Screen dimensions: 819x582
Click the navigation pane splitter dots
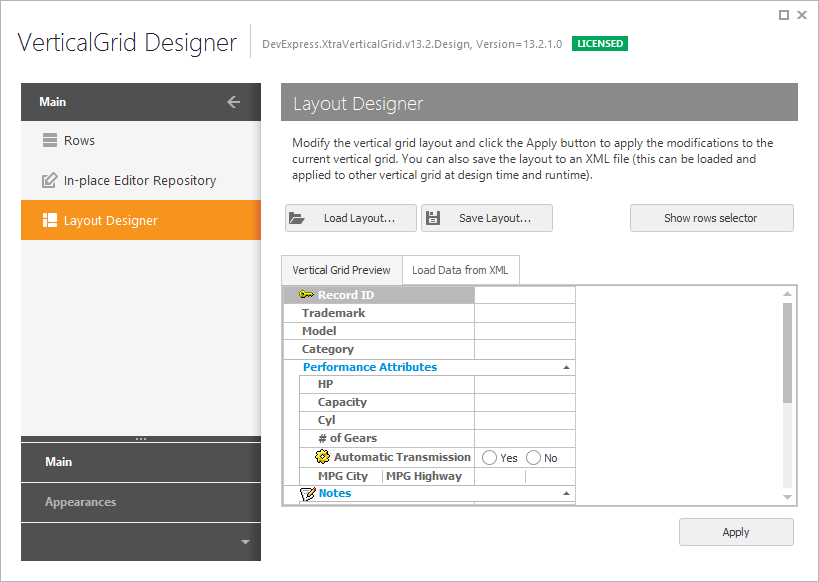click(141, 439)
